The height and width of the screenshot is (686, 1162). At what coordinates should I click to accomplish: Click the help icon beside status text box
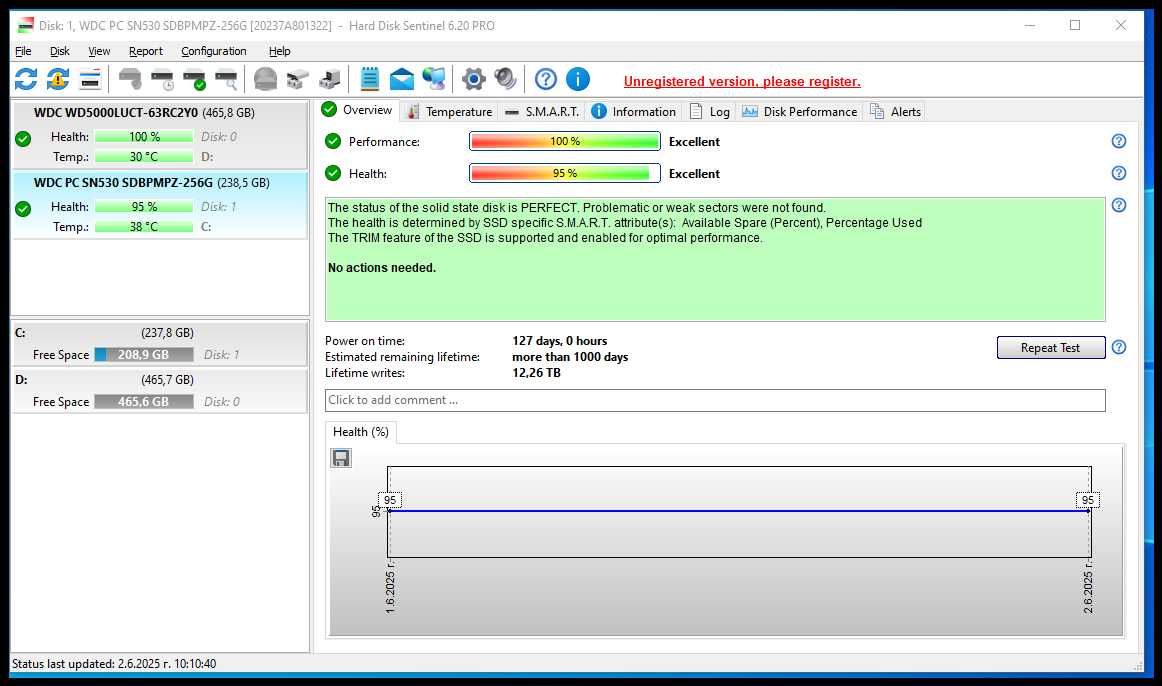(1118, 204)
